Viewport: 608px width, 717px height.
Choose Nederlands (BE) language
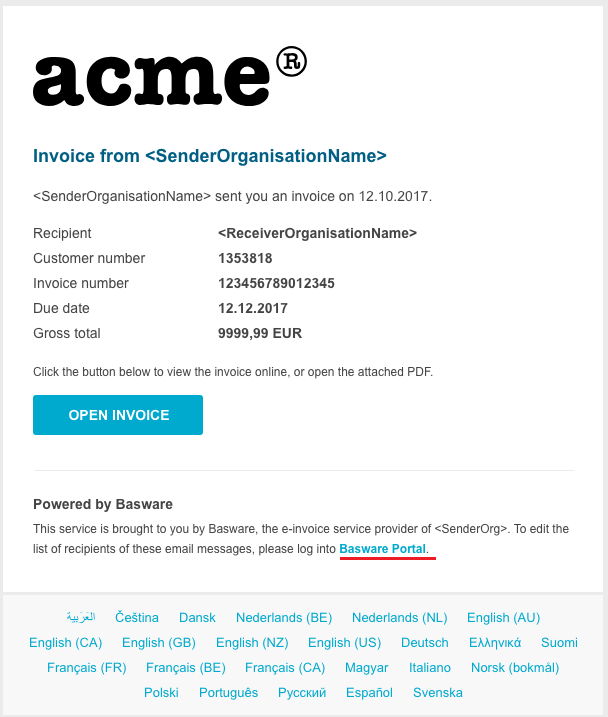284,618
